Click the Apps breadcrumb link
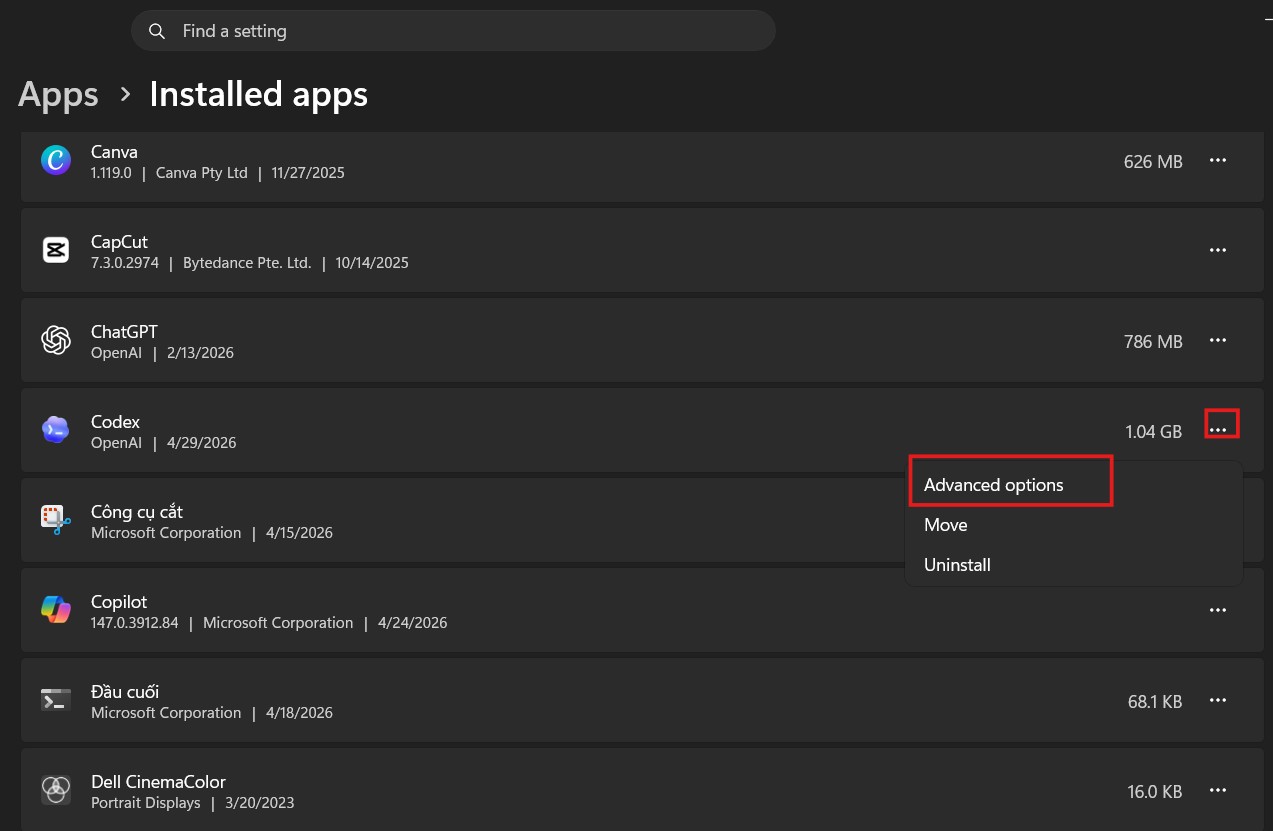 57,94
